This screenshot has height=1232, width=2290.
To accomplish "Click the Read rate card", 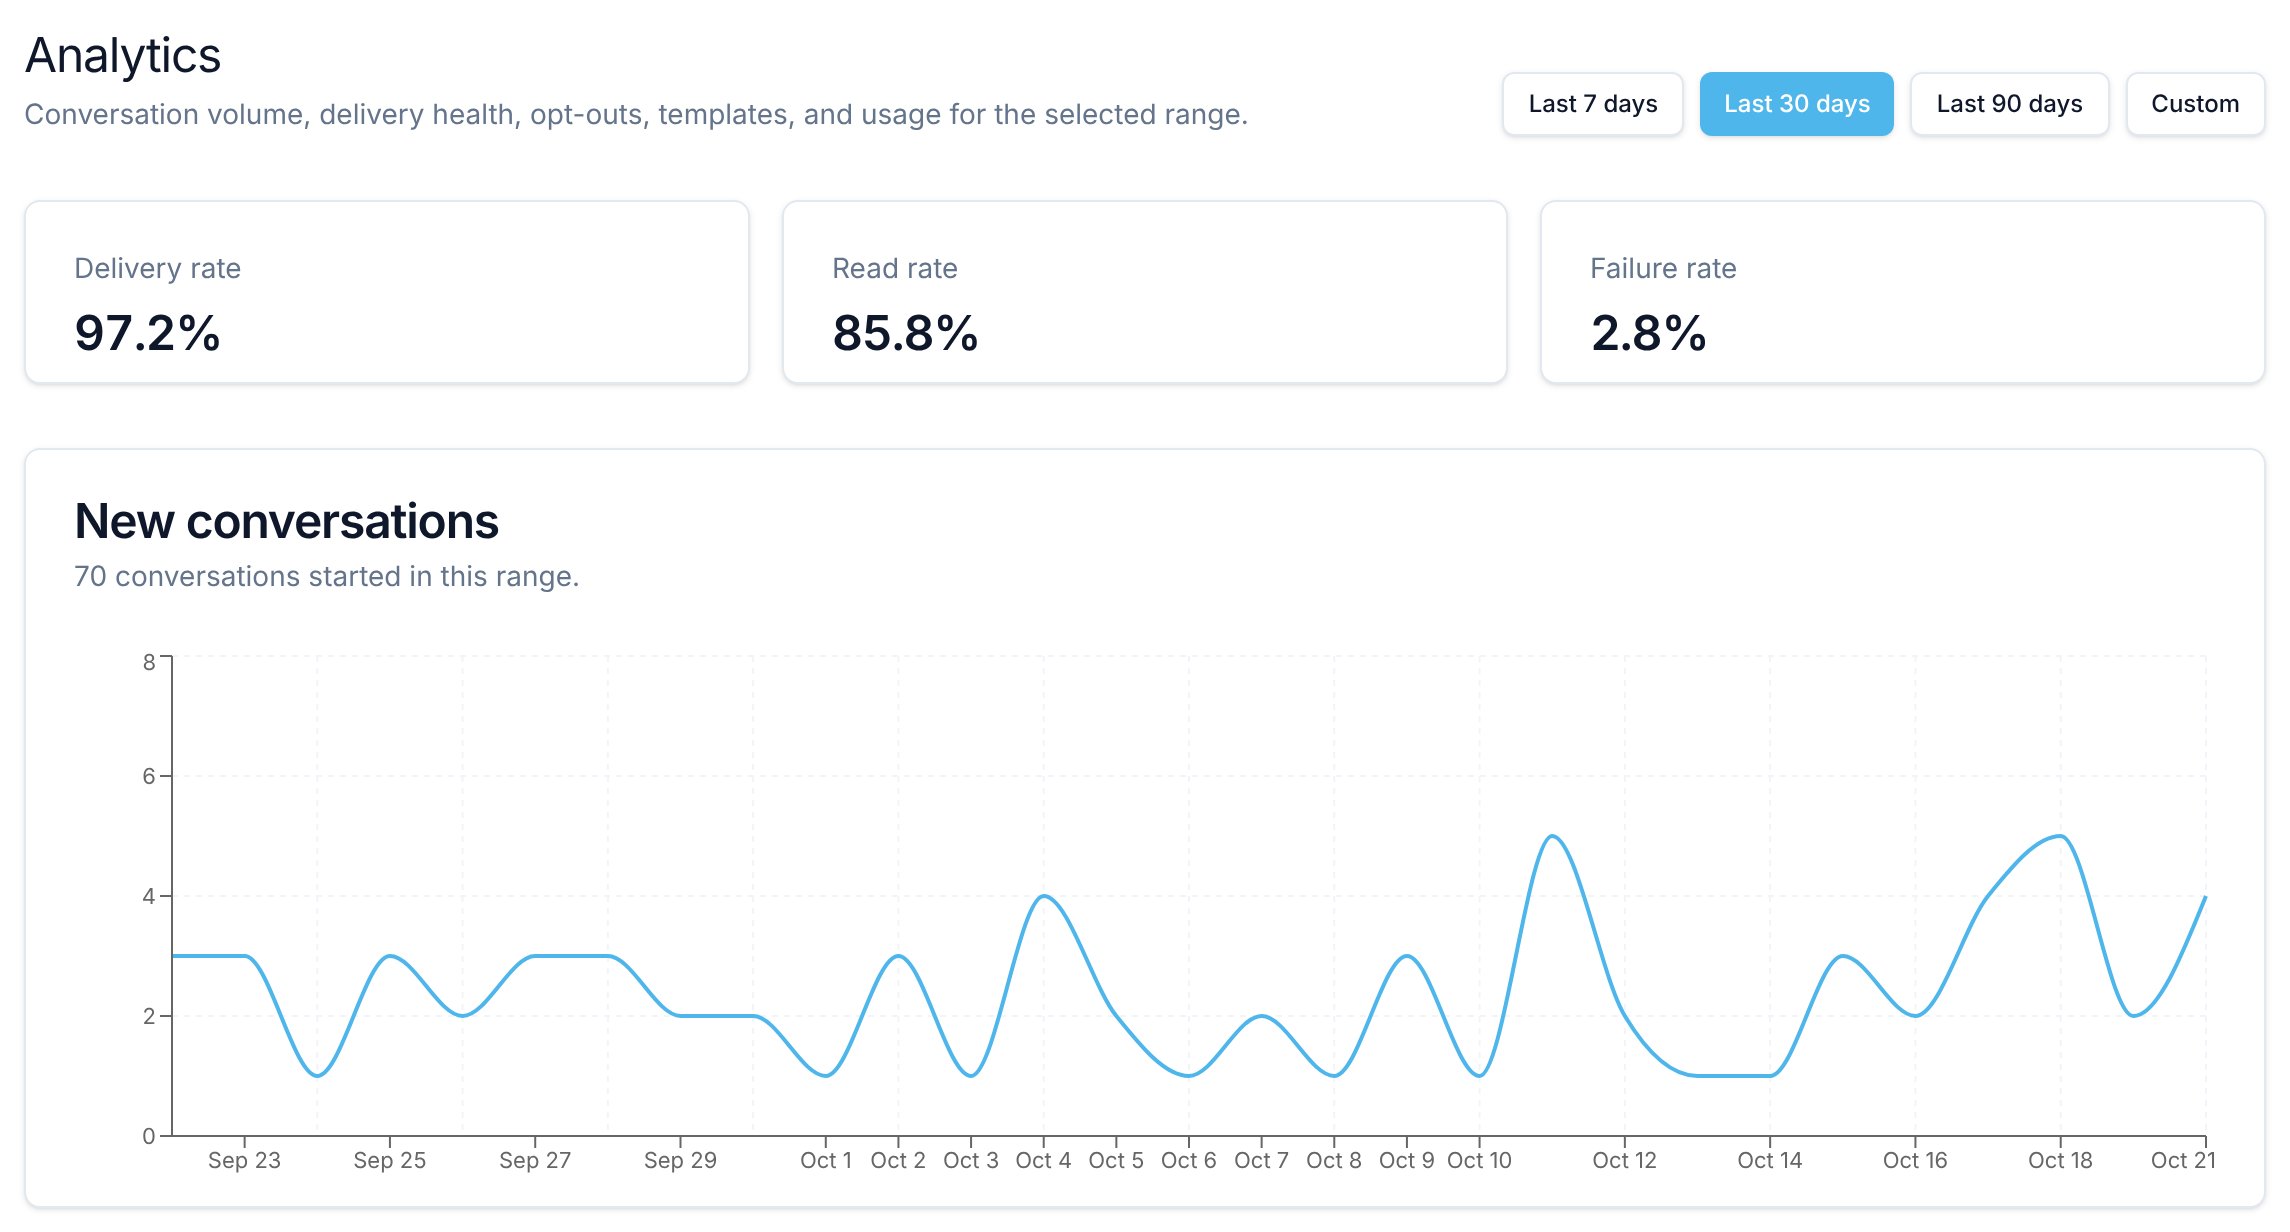I will click(x=1144, y=292).
